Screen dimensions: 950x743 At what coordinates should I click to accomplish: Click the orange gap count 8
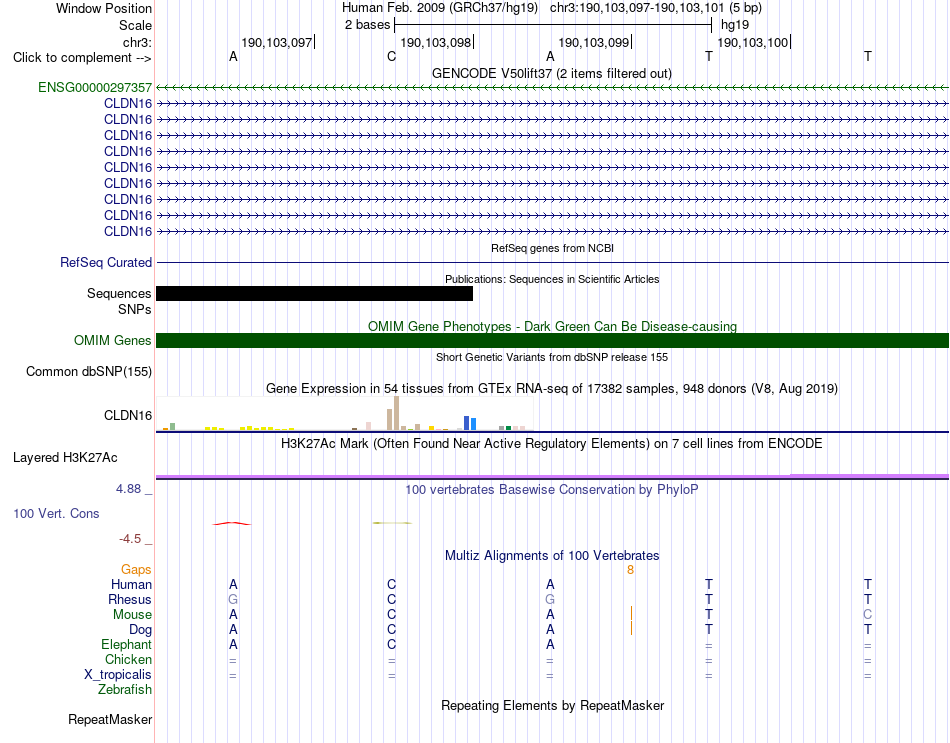[630, 570]
